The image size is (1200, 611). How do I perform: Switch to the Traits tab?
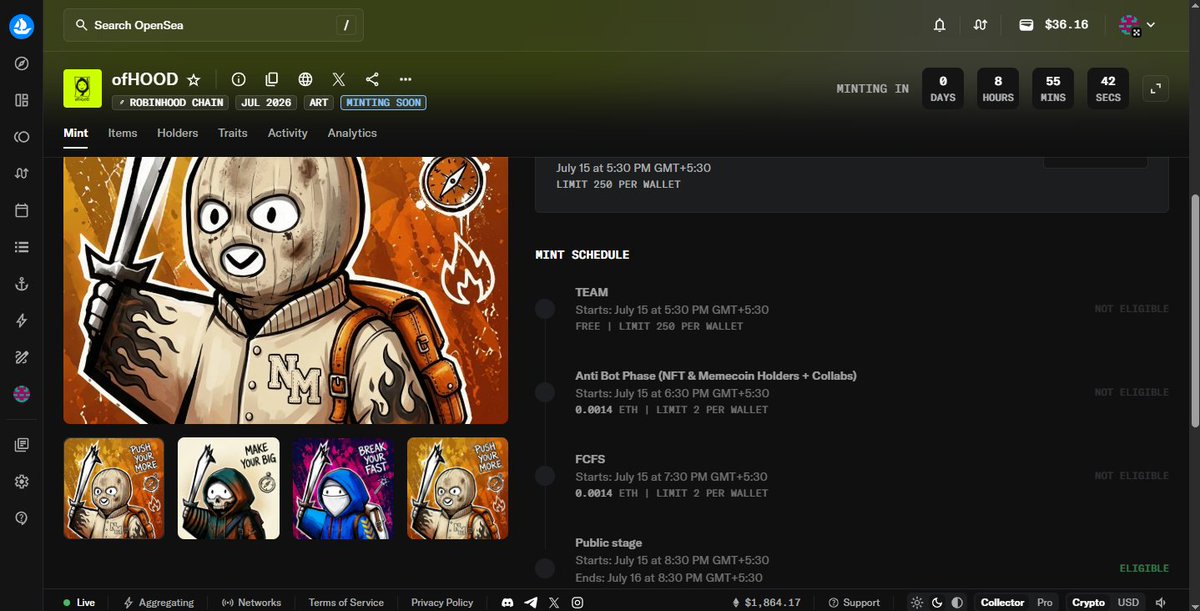pyautogui.click(x=233, y=133)
